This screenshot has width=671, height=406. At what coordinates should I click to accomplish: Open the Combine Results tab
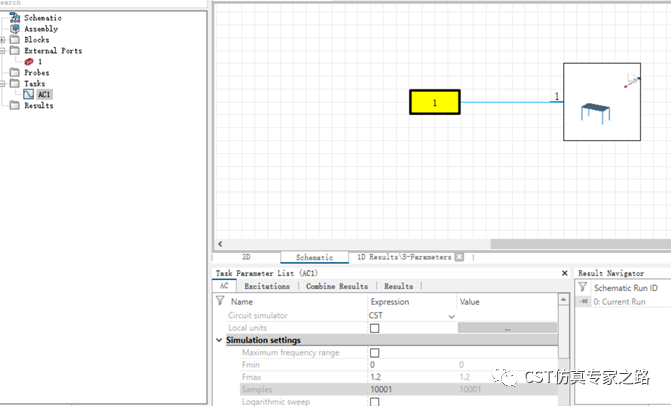point(337,286)
